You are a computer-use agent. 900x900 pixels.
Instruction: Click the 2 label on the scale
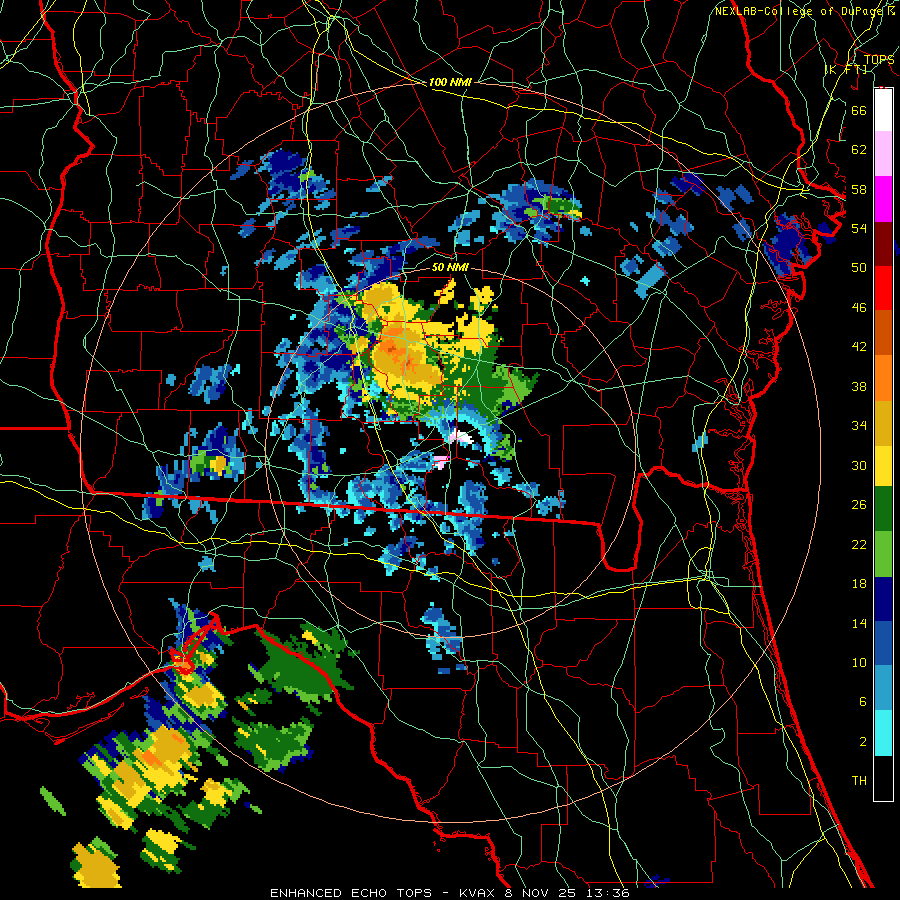click(x=862, y=741)
